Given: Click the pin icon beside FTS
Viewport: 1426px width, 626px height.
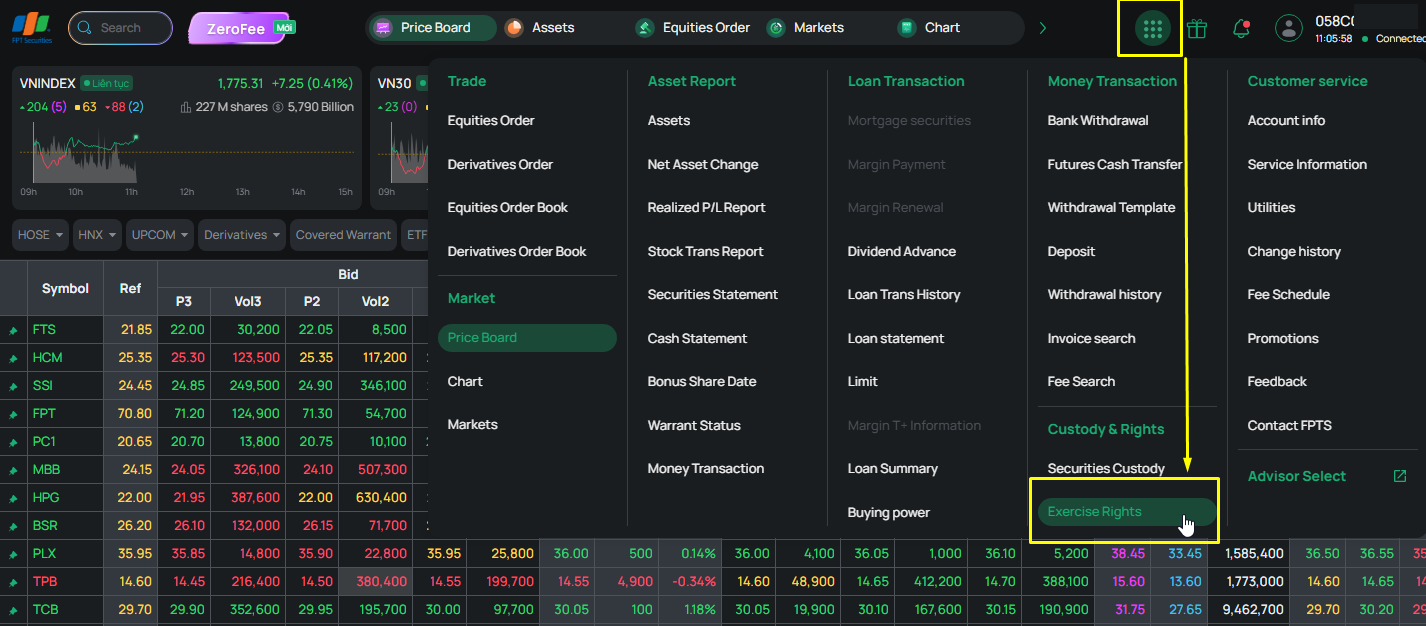Looking at the screenshot, I should click(14, 330).
